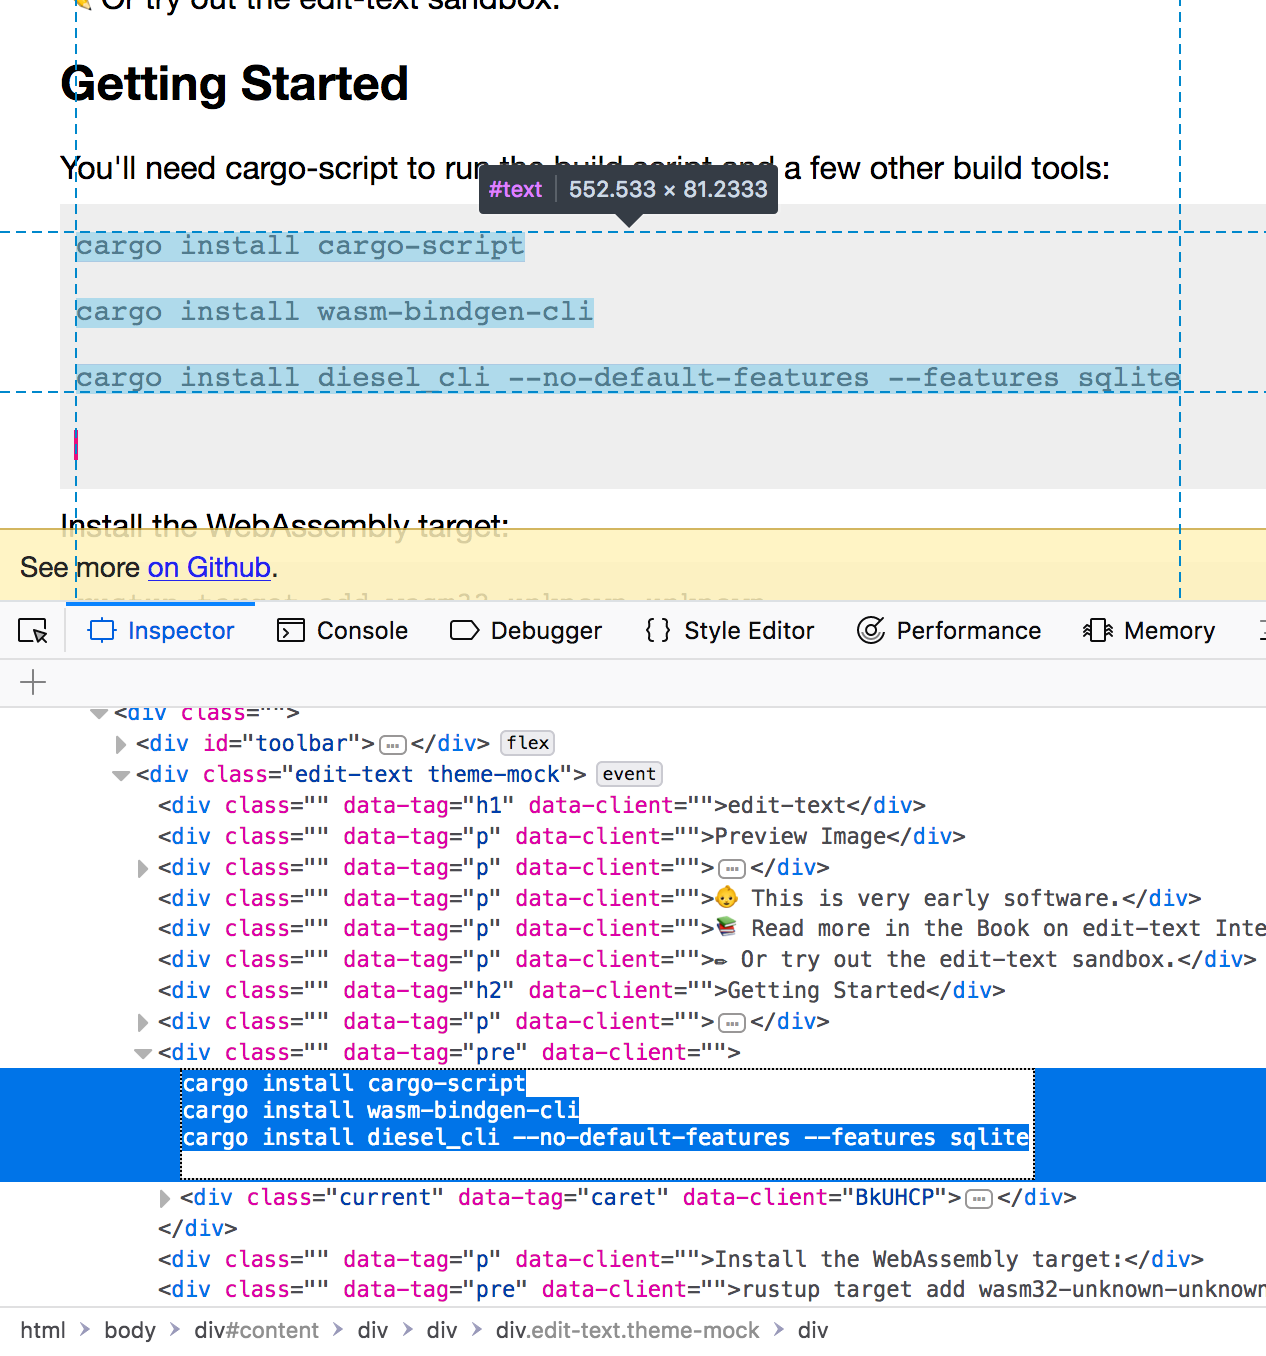Screen dimensions: 1266x1356
Task: Click the 'Getting Started' page heading
Action: pyautogui.click(x=234, y=84)
